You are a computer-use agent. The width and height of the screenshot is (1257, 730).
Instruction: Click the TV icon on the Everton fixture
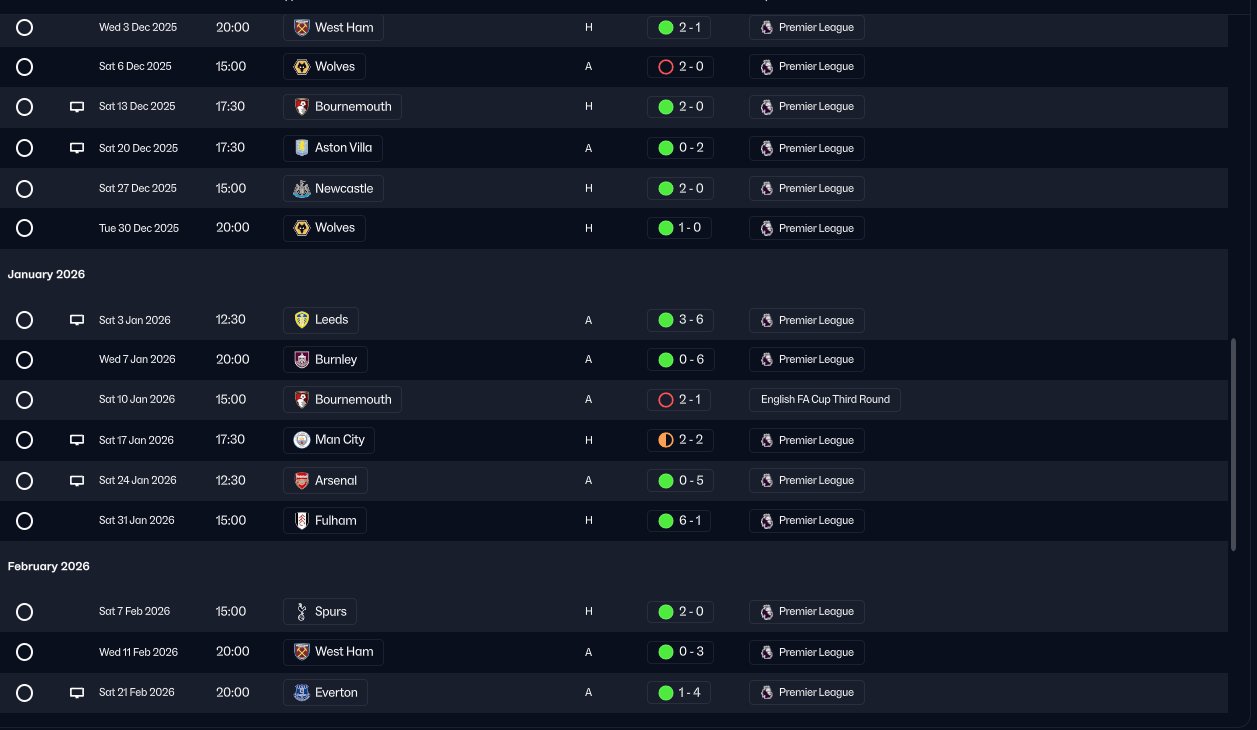pos(77,693)
